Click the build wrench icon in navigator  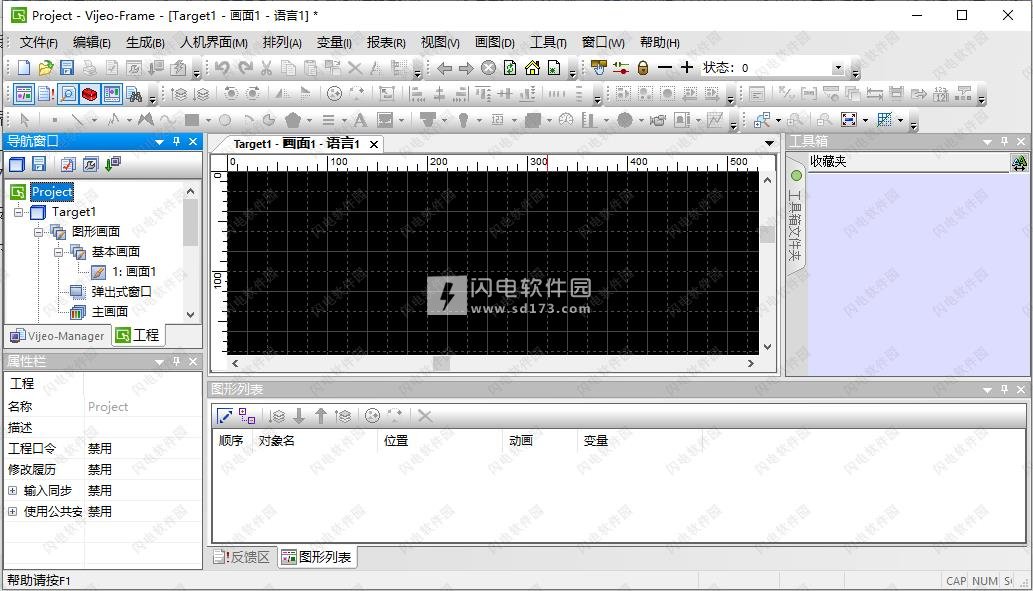pos(90,164)
